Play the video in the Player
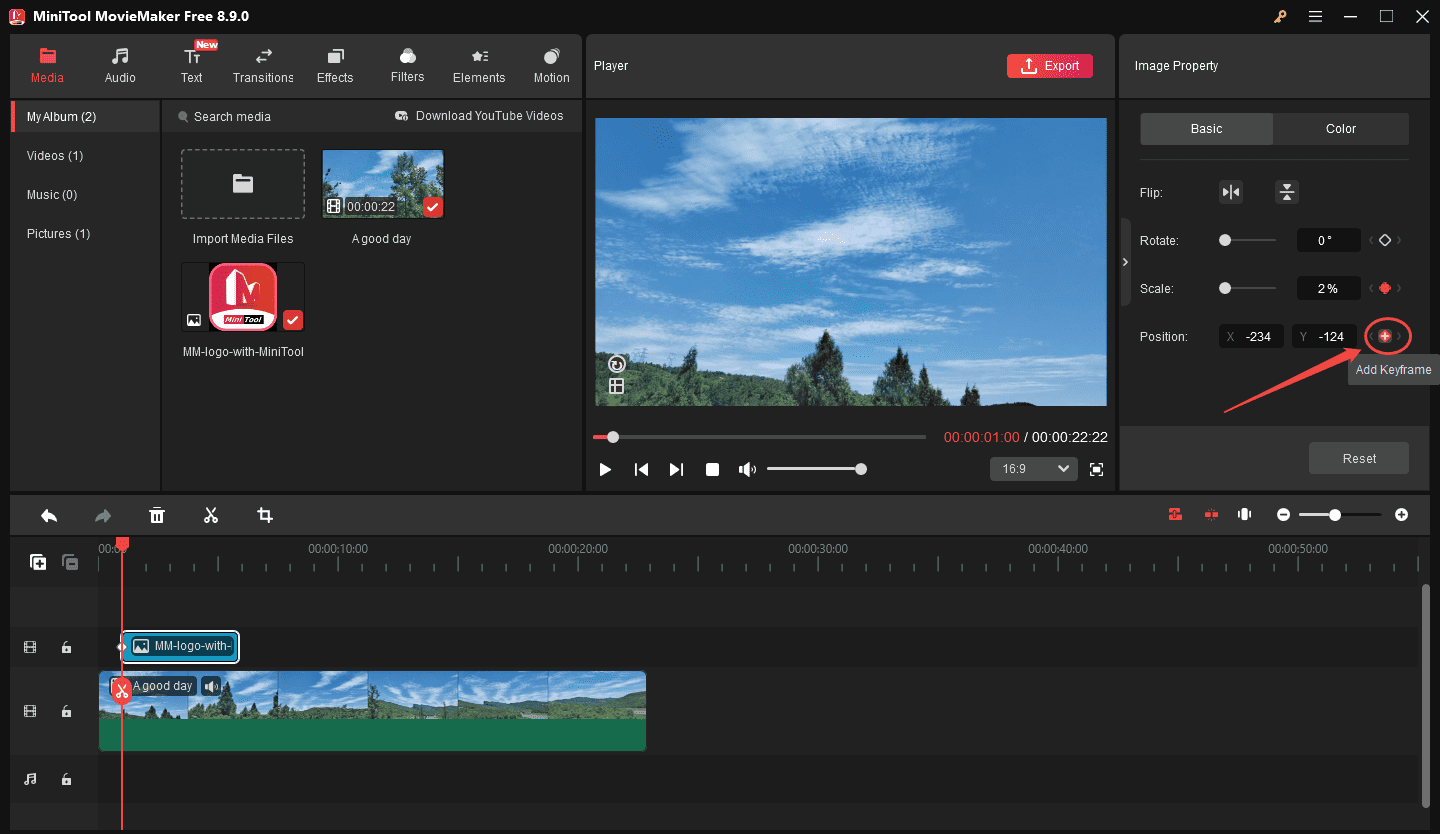This screenshot has width=1440, height=834. (605, 469)
